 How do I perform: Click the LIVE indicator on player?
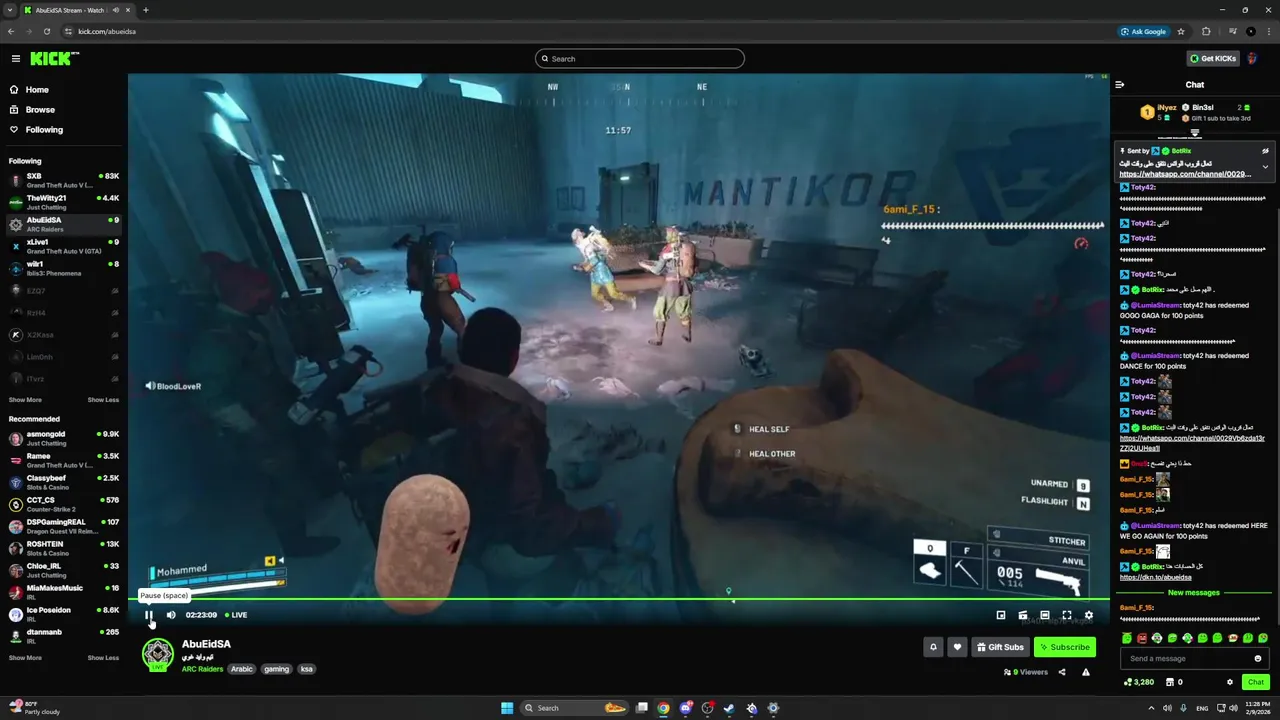(236, 615)
